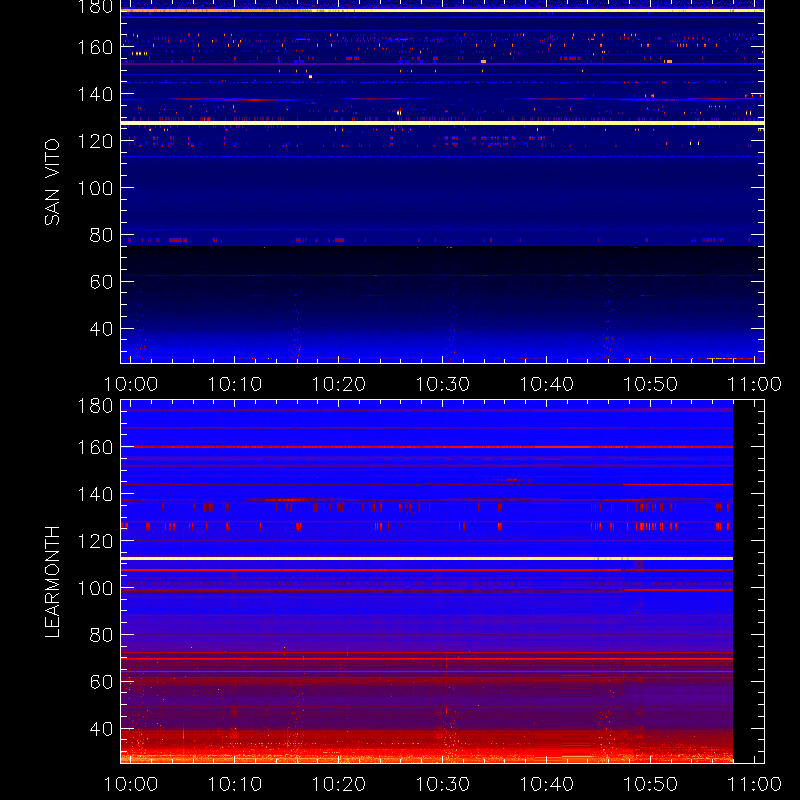Screen dimensions: 800x800
Task: Click 10:30 time label under LEARMONTH plot
Action: pos(443,784)
